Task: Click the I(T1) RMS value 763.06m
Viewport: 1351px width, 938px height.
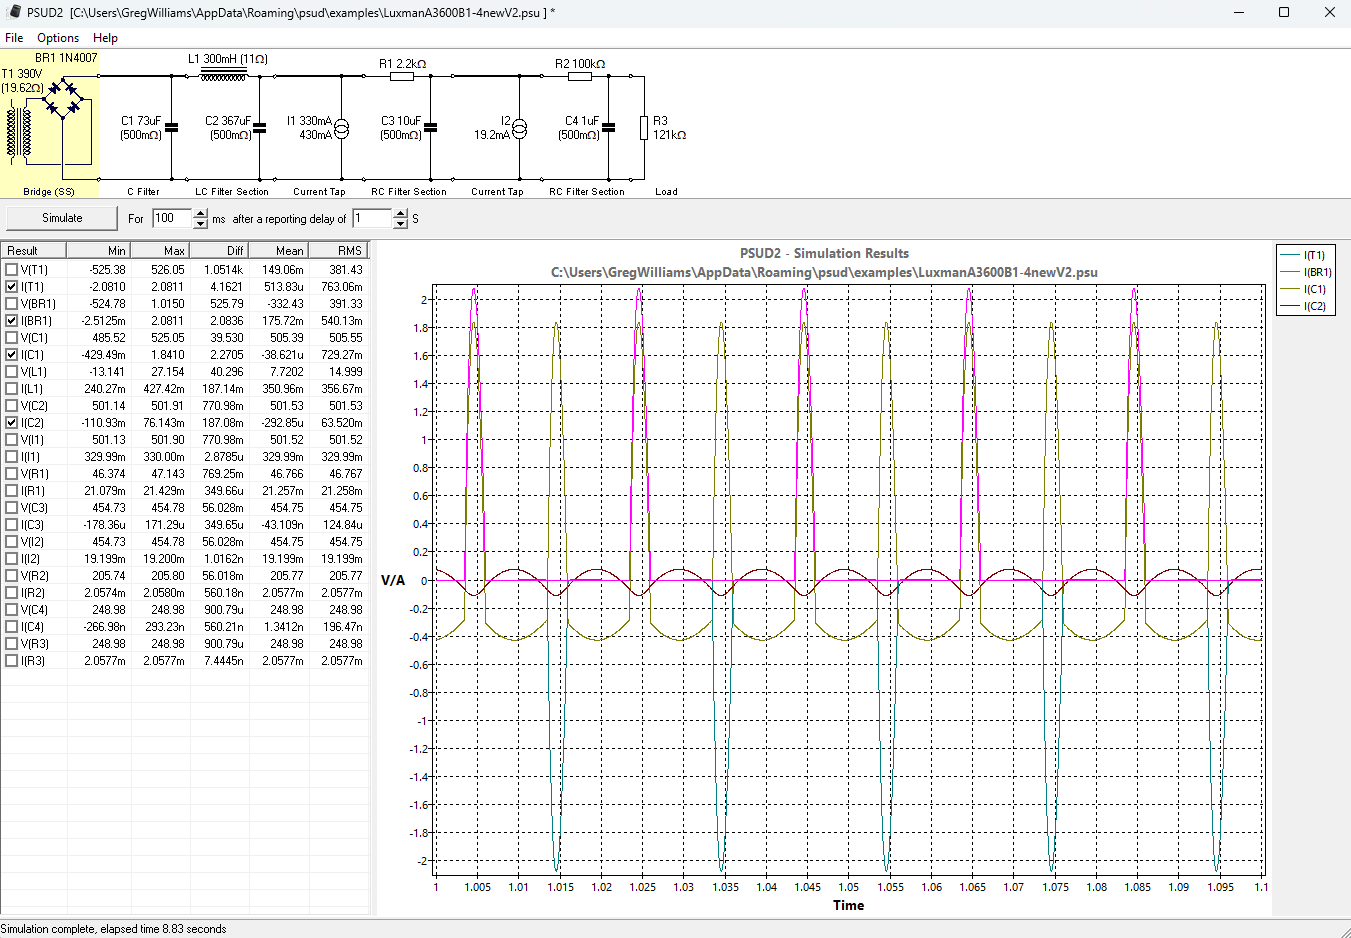Action: (x=342, y=287)
